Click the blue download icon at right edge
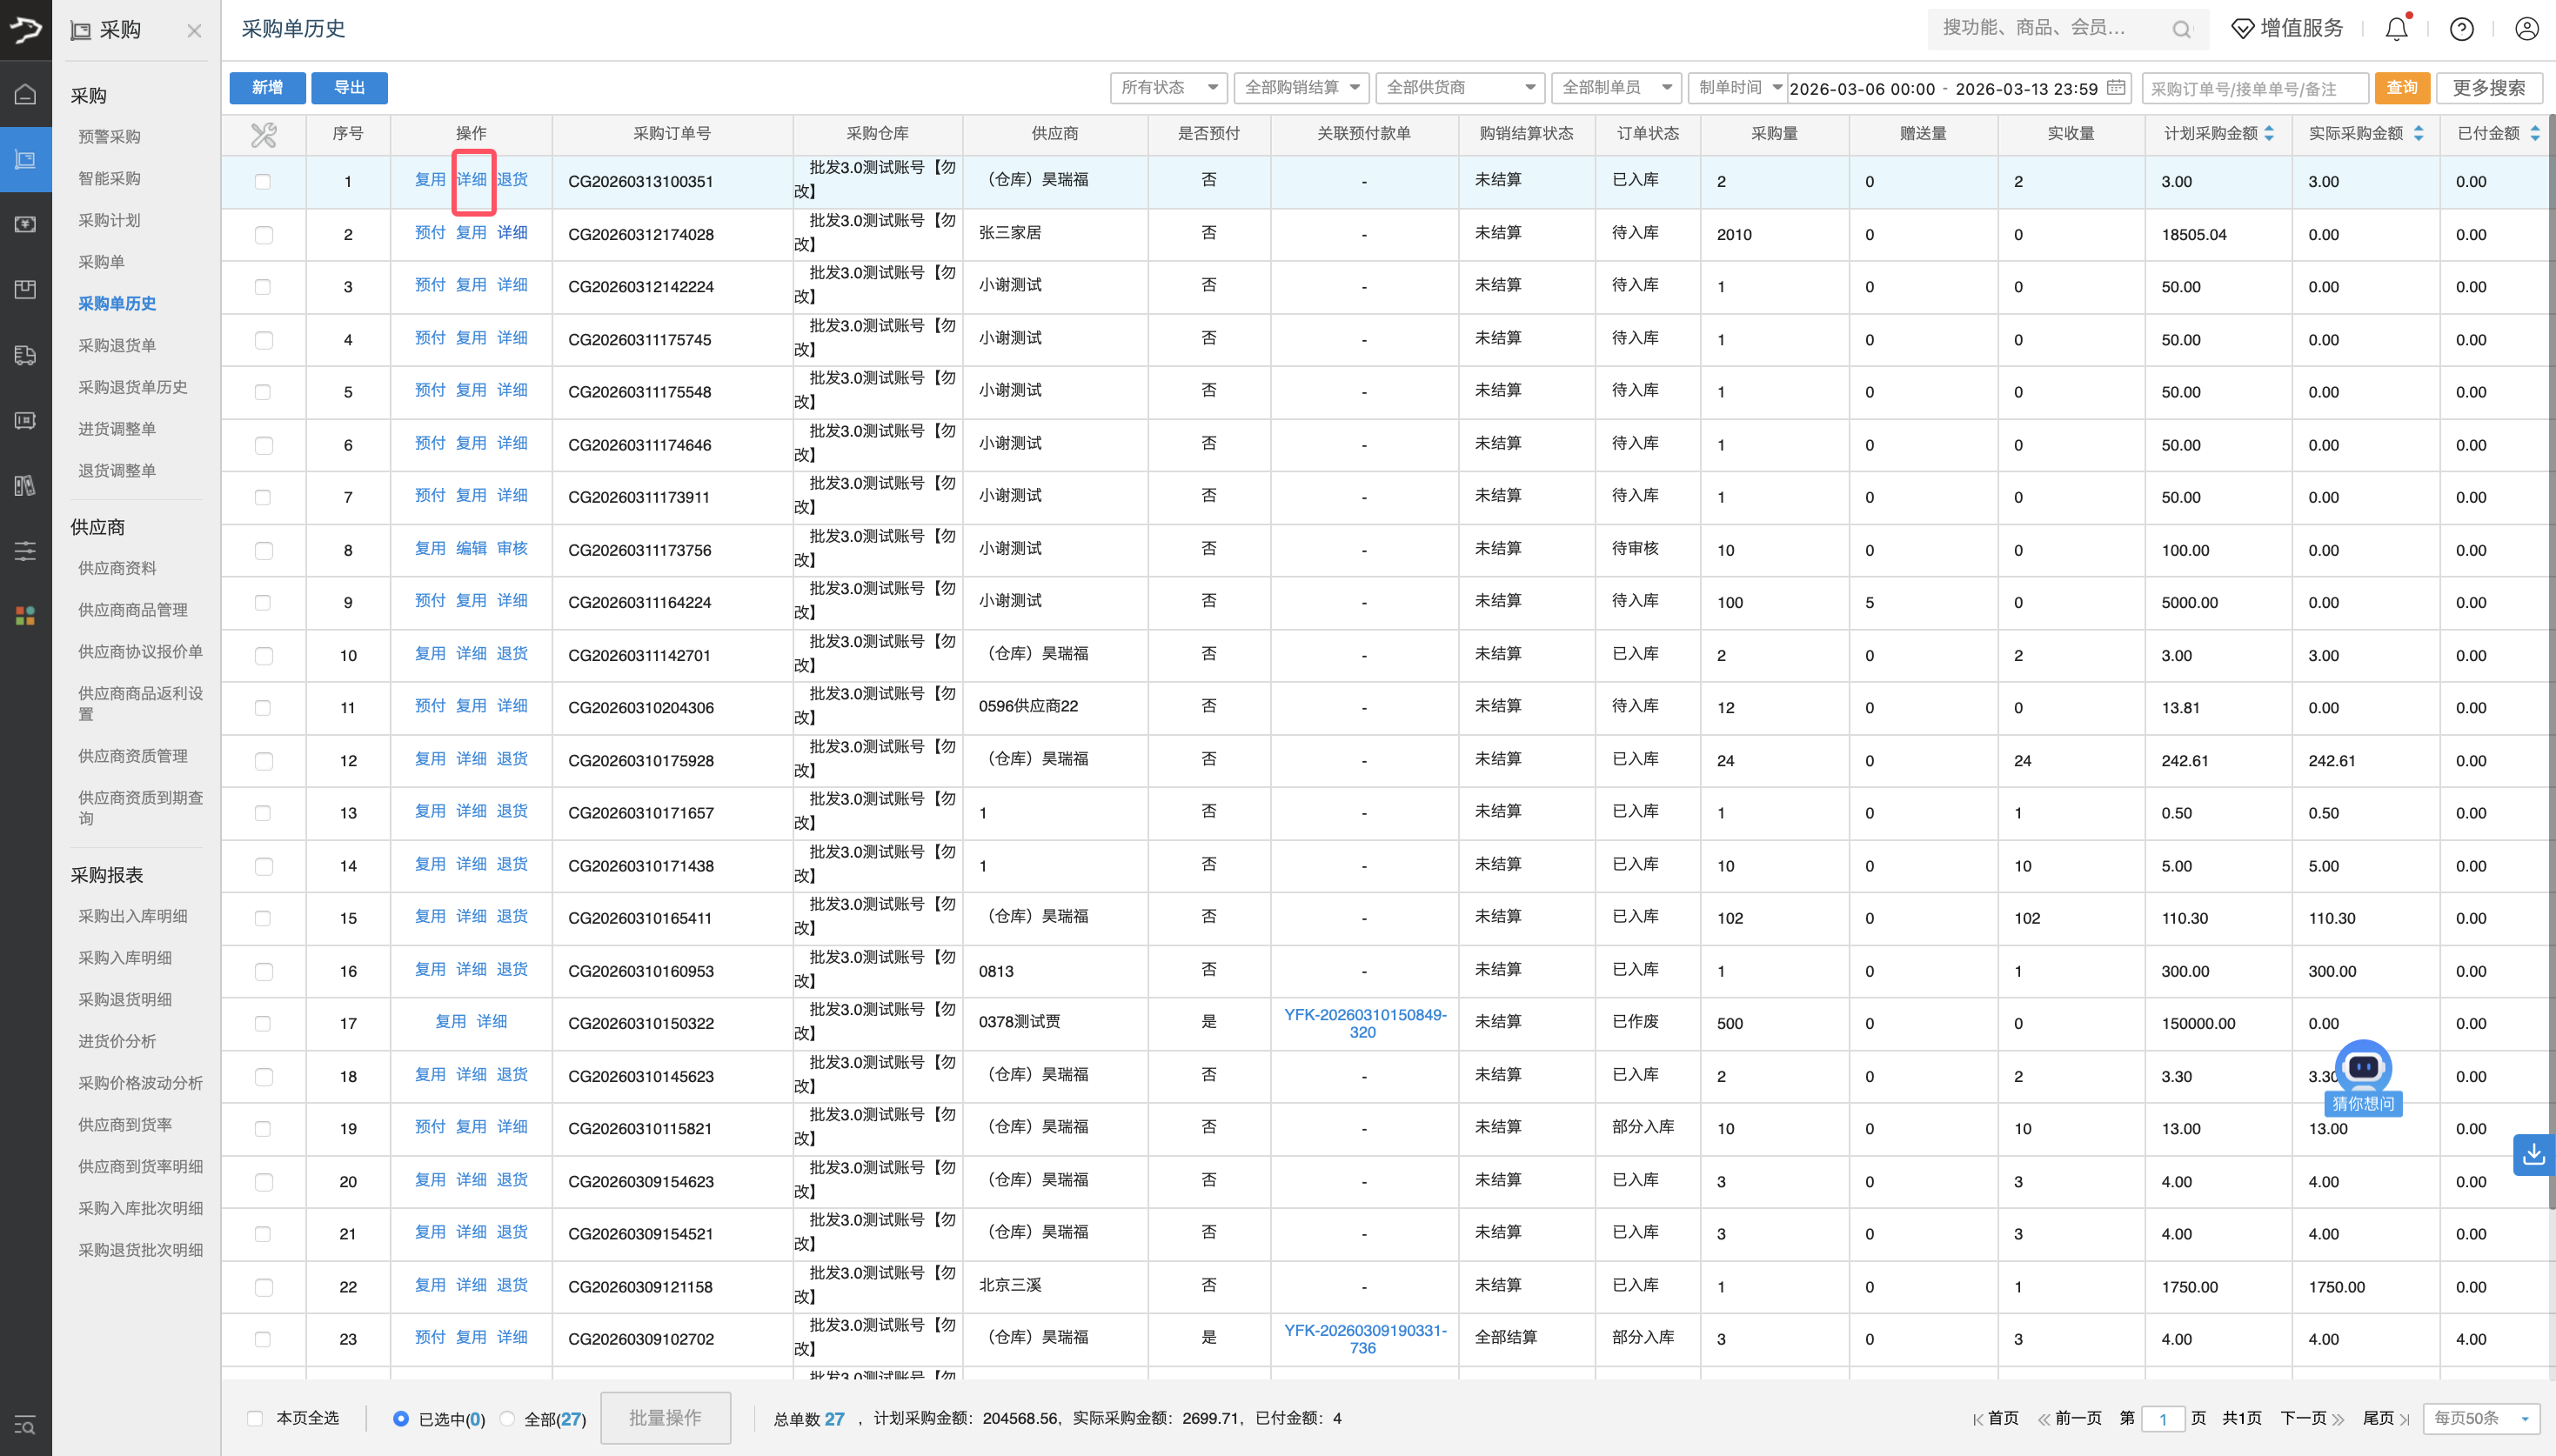 point(2533,1154)
